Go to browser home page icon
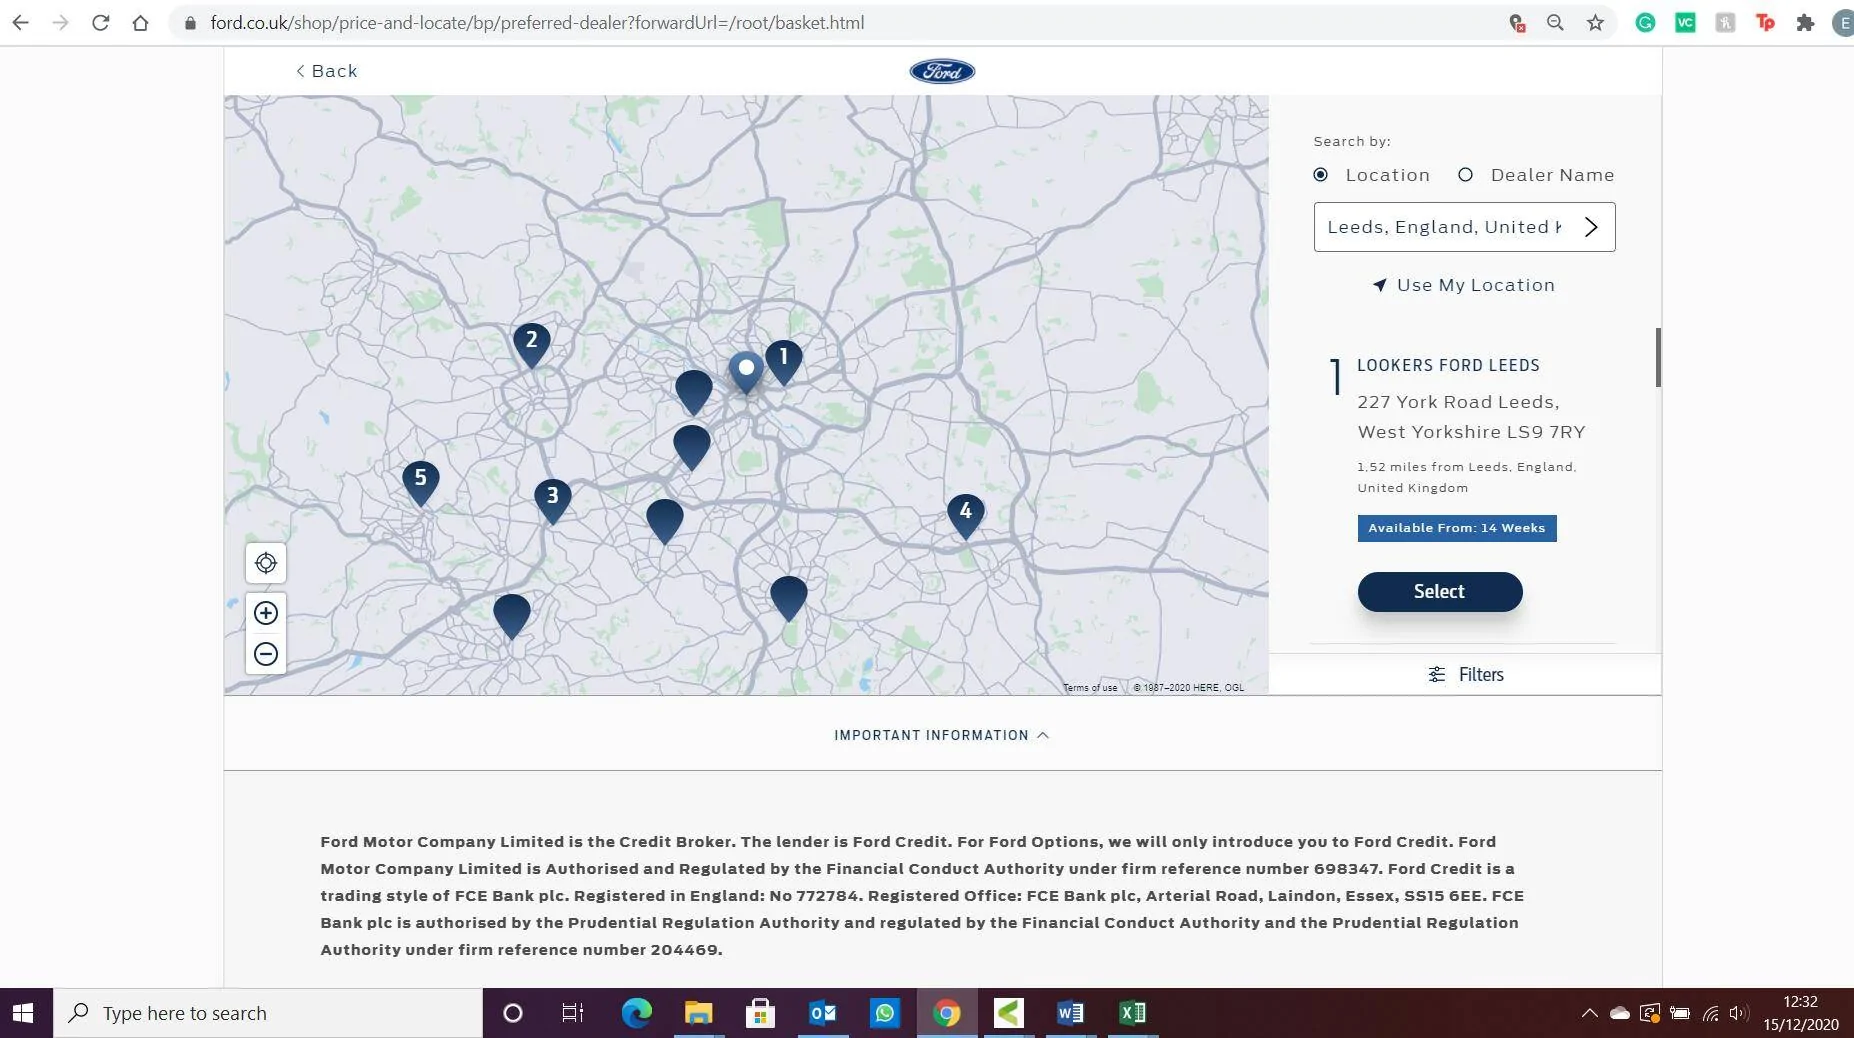This screenshot has width=1854, height=1038. (x=140, y=22)
